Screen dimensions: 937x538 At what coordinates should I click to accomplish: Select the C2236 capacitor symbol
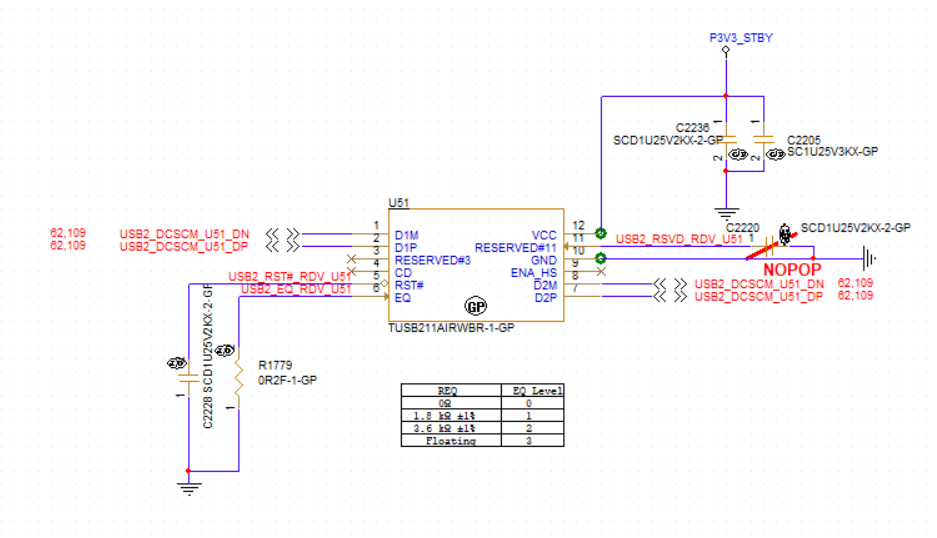point(726,140)
